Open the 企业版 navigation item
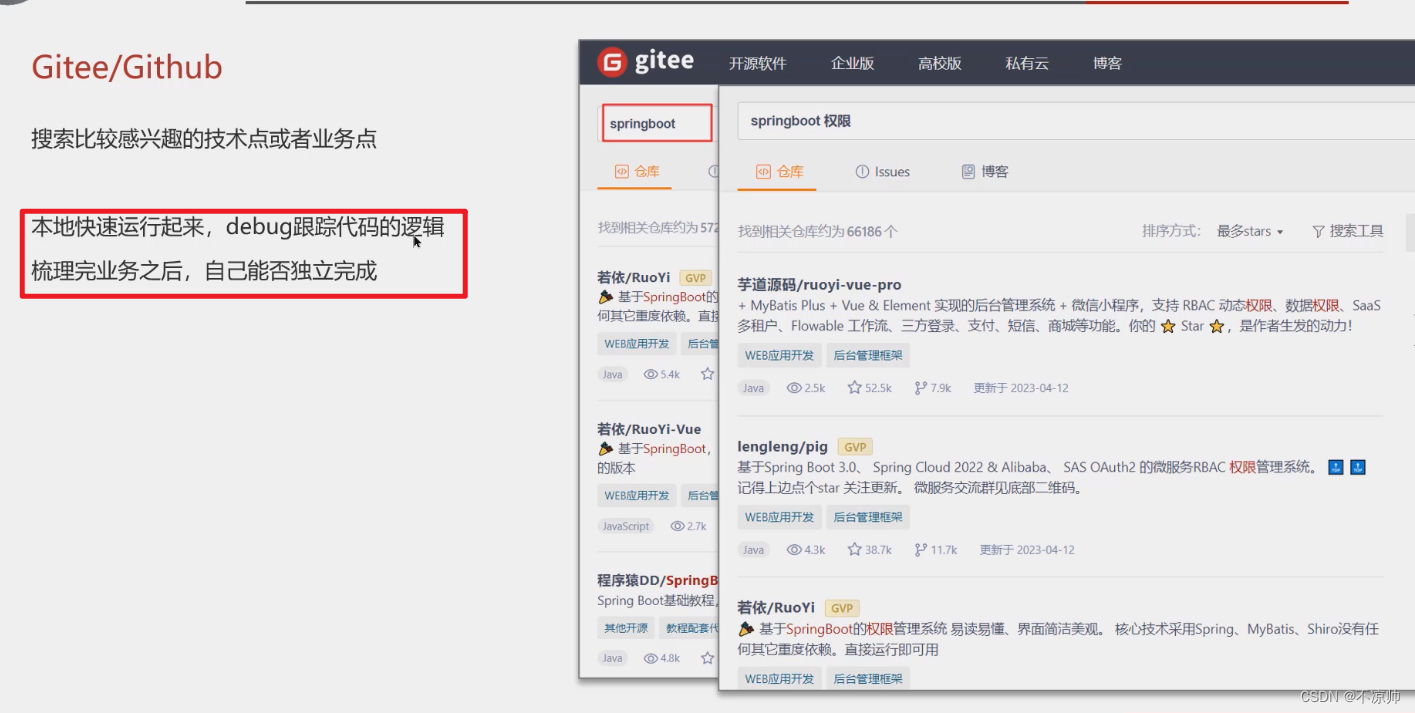This screenshot has height=713, width=1415. pos(852,63)
